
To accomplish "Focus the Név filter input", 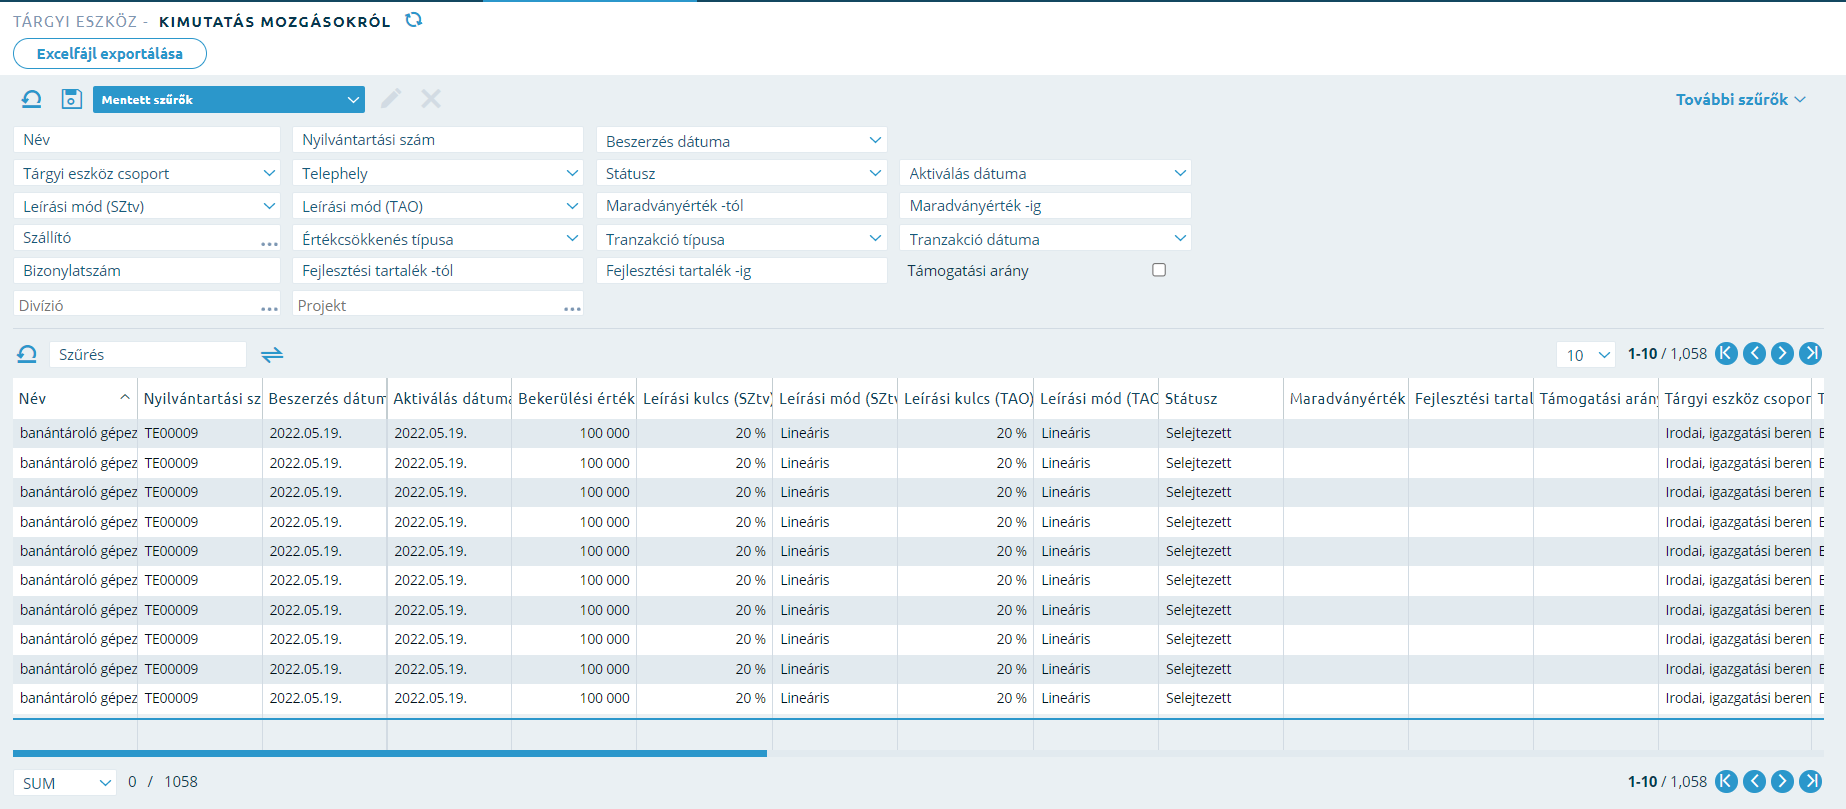I will click(x=147, y=140).
